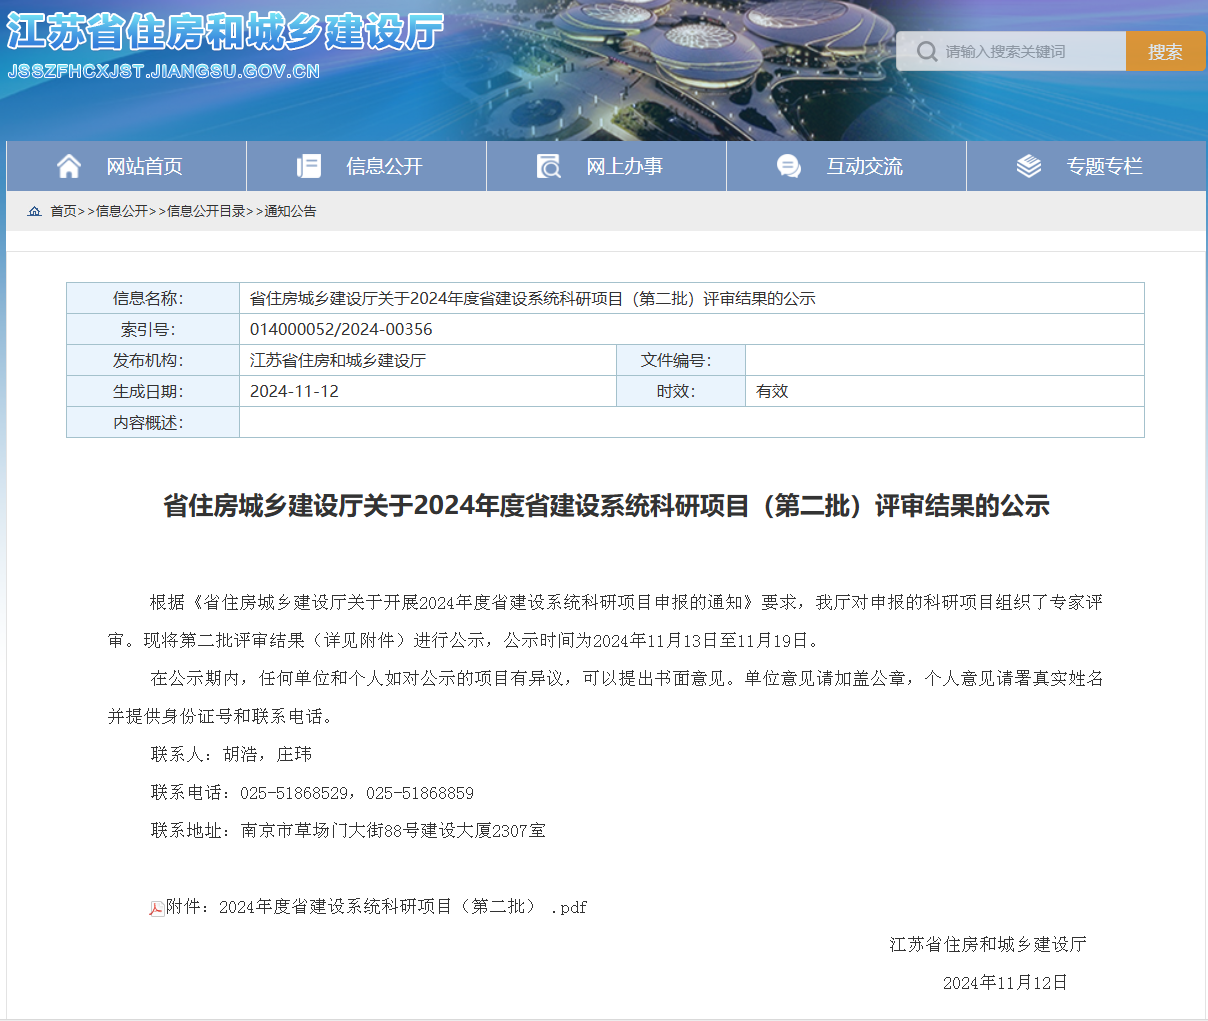The height and width of the screenshot is (1021, 1208).
Task: Click the info-name title in the table
Action: point(533,298)
